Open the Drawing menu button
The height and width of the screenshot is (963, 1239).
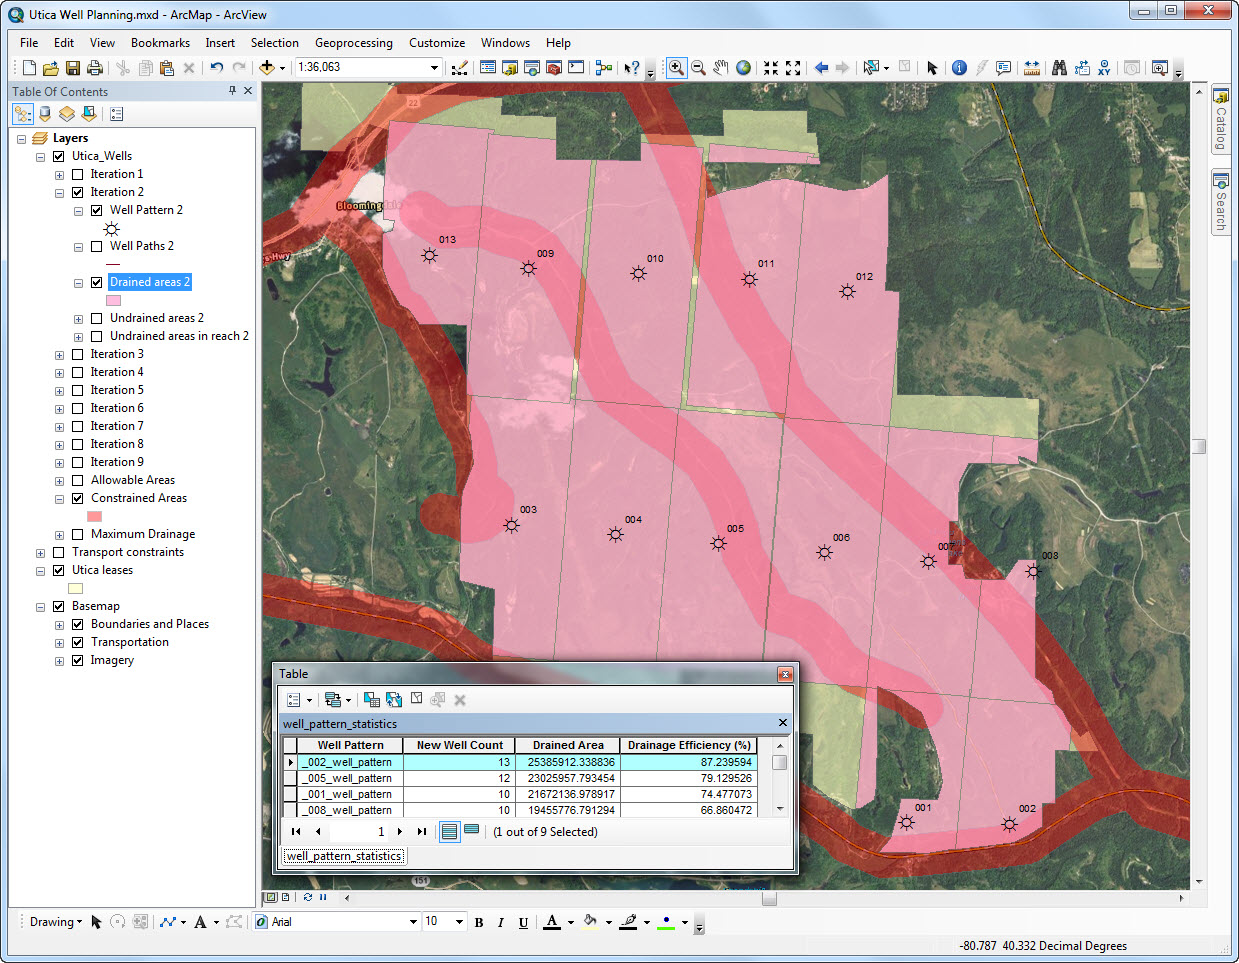pos(55,922)
